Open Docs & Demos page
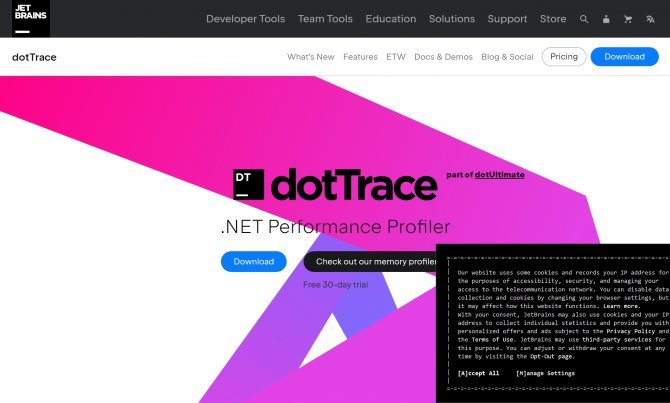 (443, 57)
